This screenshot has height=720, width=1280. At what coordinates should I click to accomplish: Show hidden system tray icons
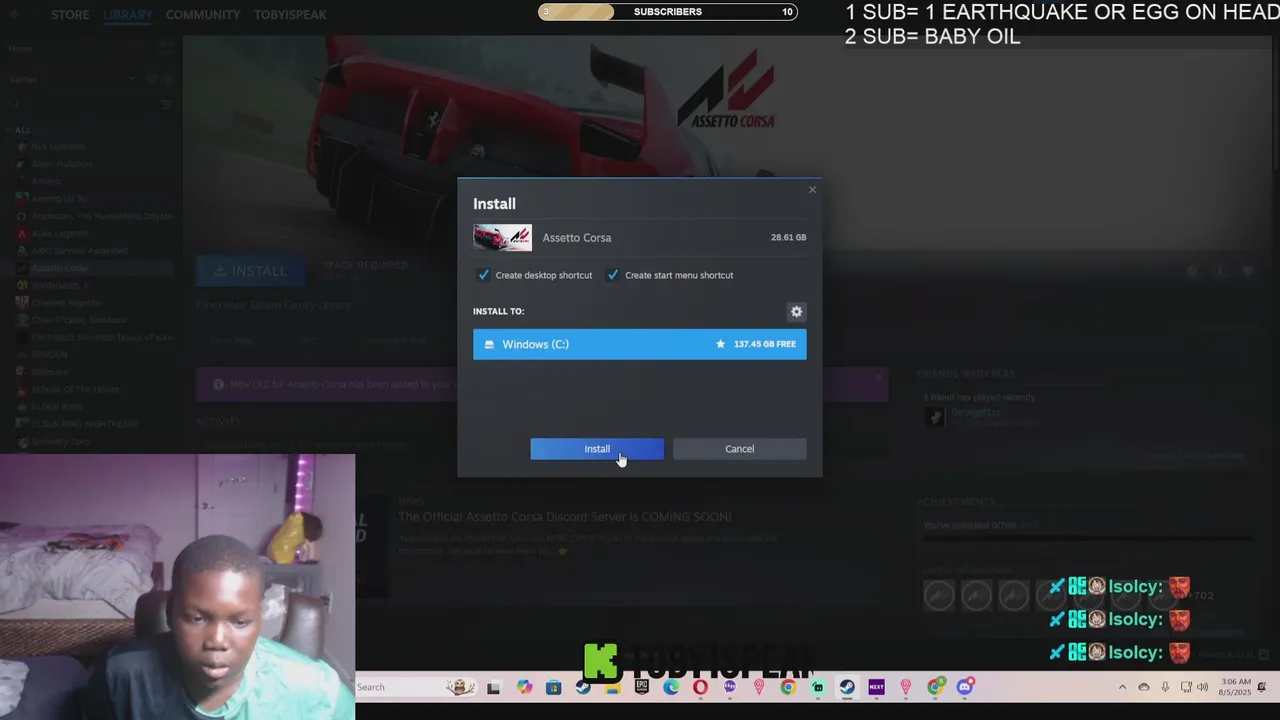(x=1122, y=687)
